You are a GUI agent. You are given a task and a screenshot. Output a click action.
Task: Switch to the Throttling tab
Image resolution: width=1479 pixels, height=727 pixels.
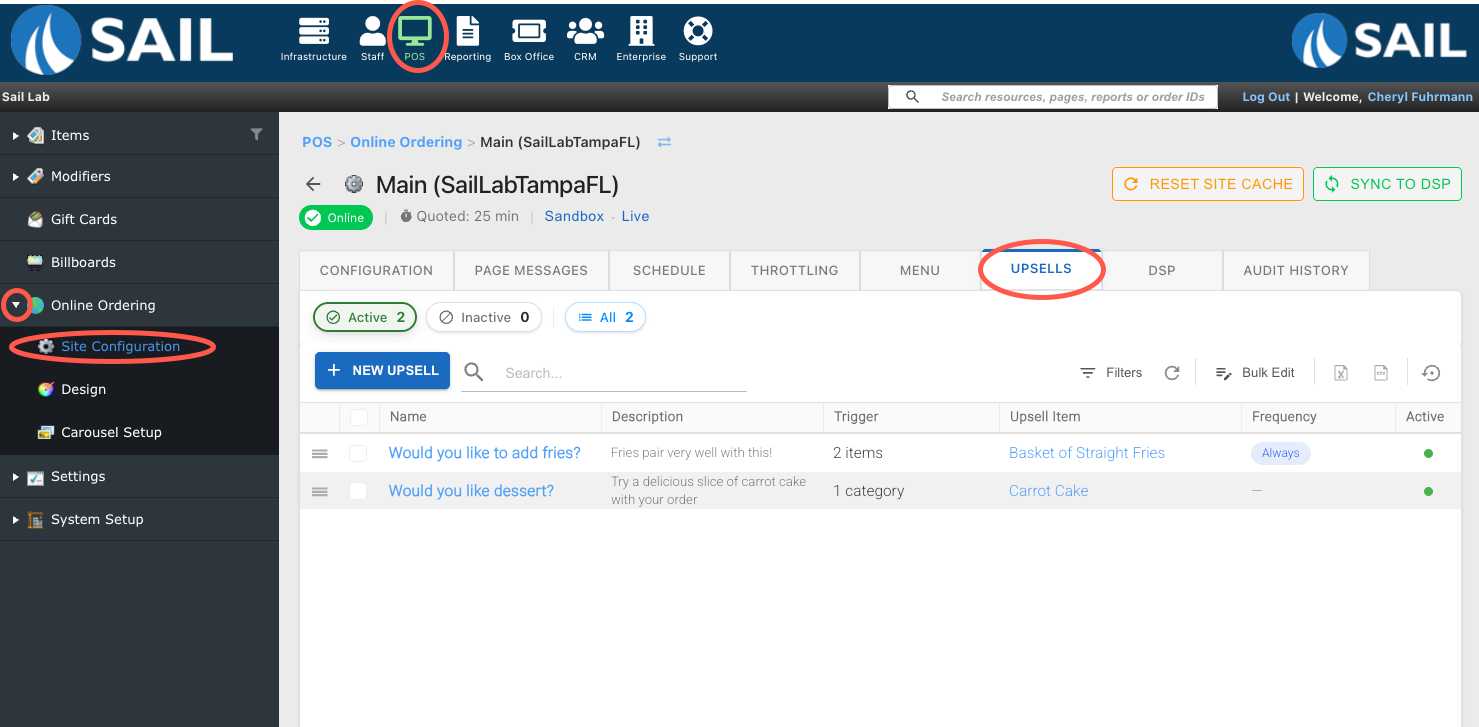coord(794,270)
